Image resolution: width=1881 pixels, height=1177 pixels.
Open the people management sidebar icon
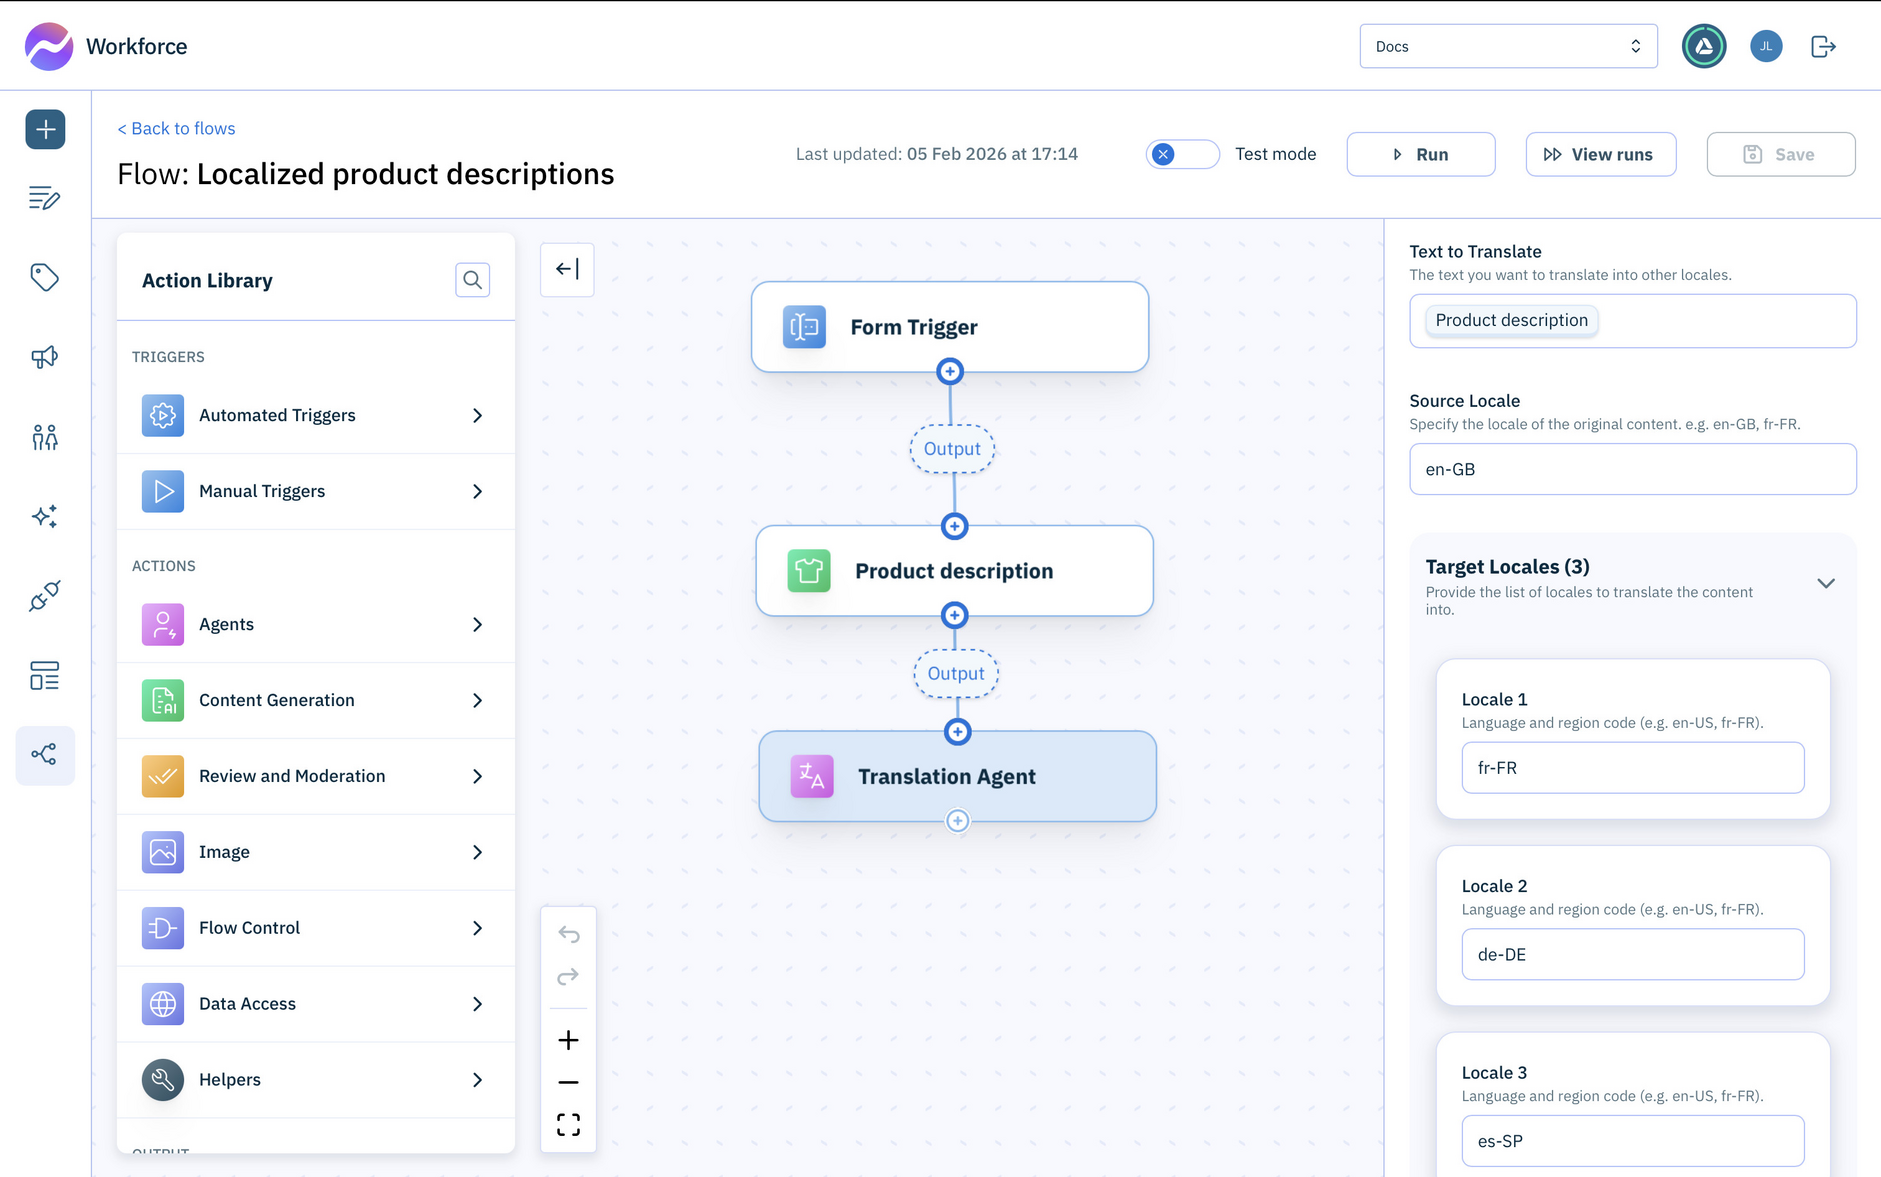(x=45, y=437)
